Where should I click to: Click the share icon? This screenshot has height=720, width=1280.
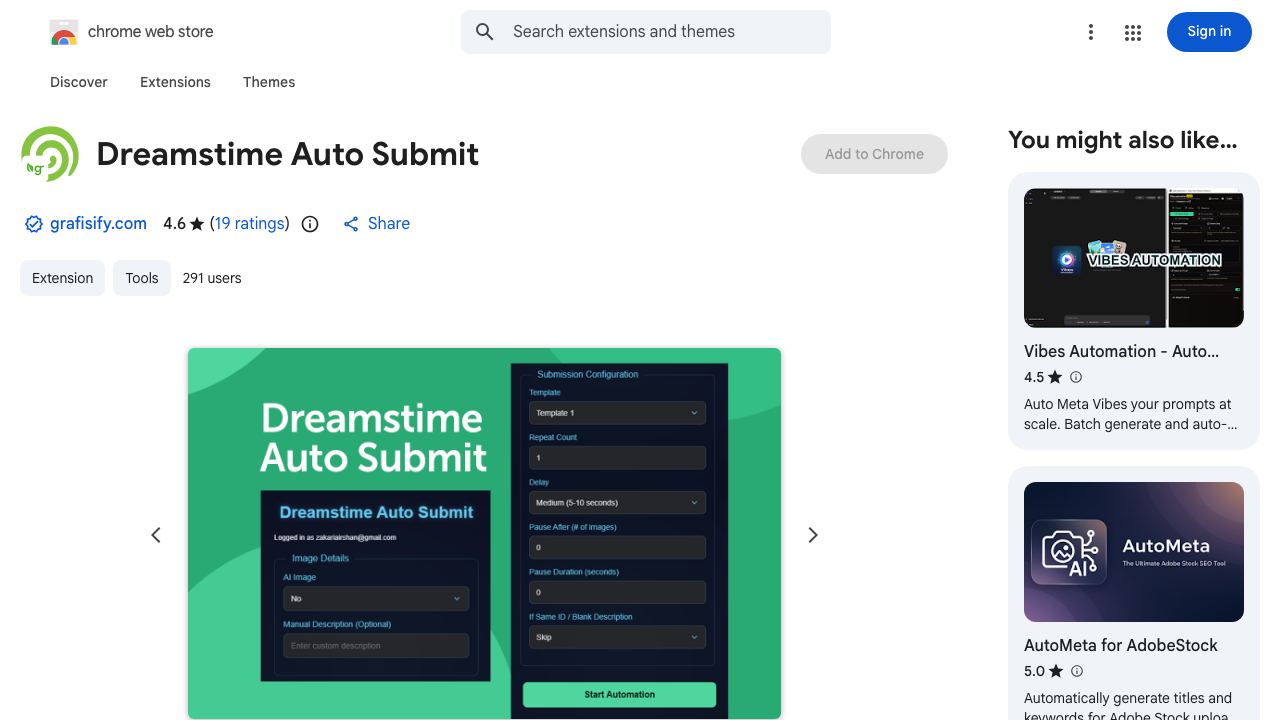coord(351,224)
